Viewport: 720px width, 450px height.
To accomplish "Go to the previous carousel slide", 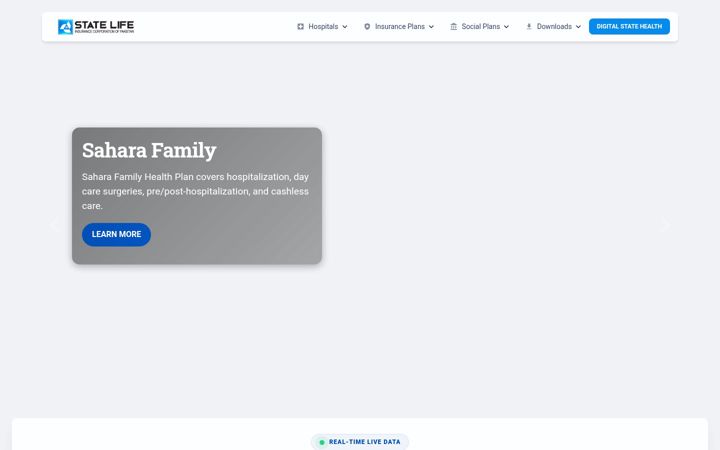I will click(54, 225).
